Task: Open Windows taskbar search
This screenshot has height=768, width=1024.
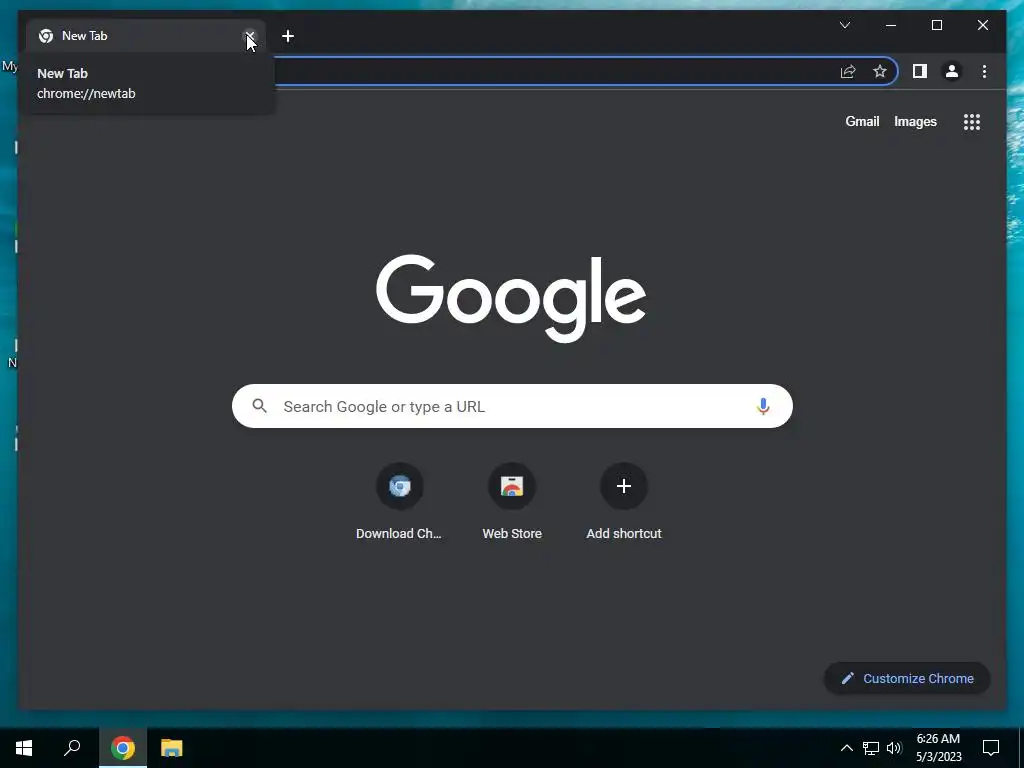Action: [x=72, y=748]
